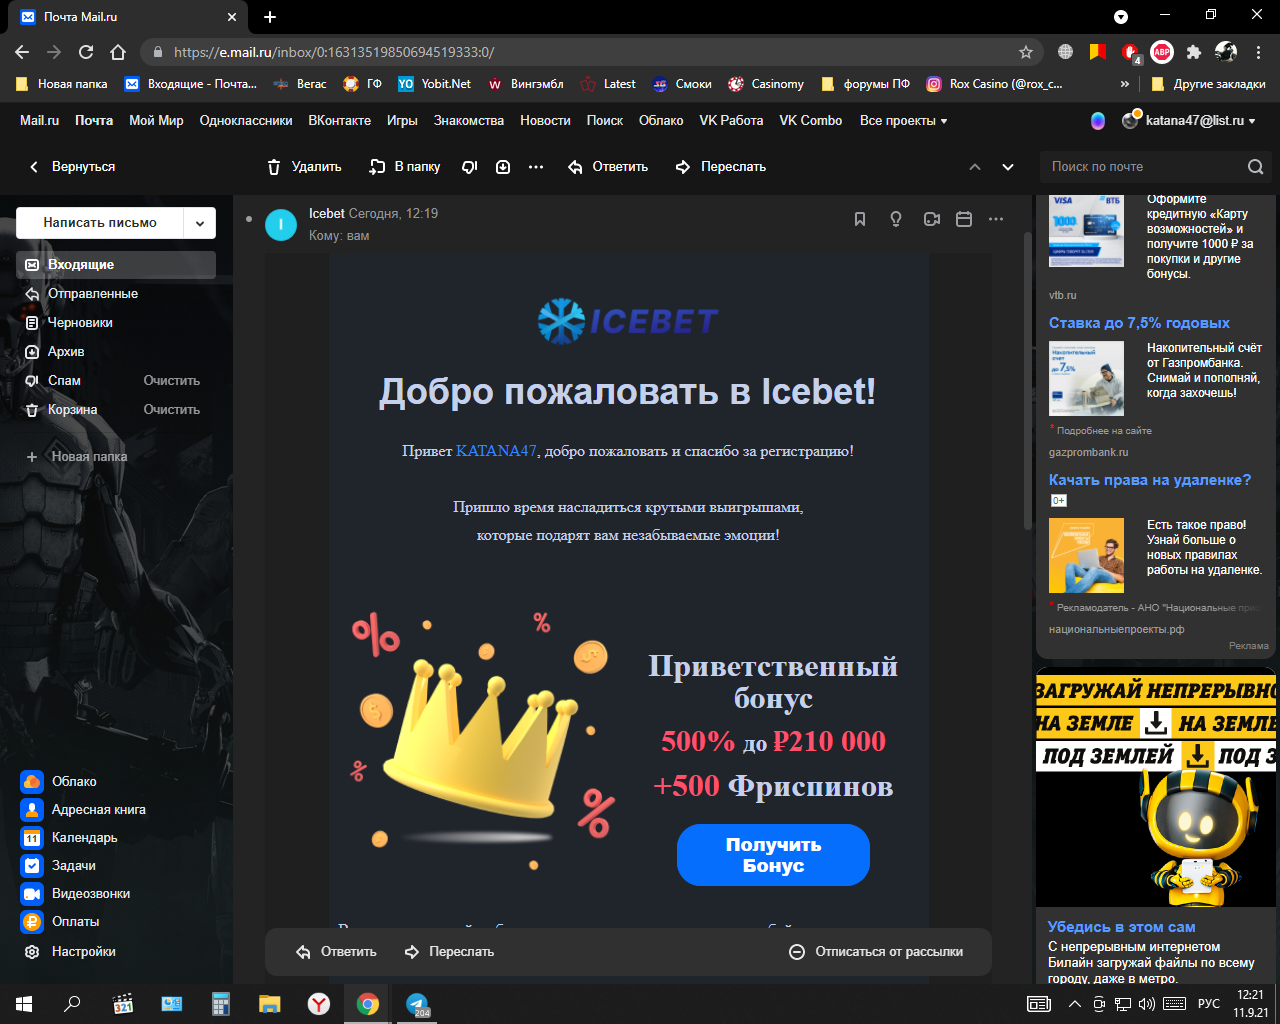The height and width of the screenshot is (1024, 1280).
Task: Open the Отправленные folder
Action: tap(116, 294)
